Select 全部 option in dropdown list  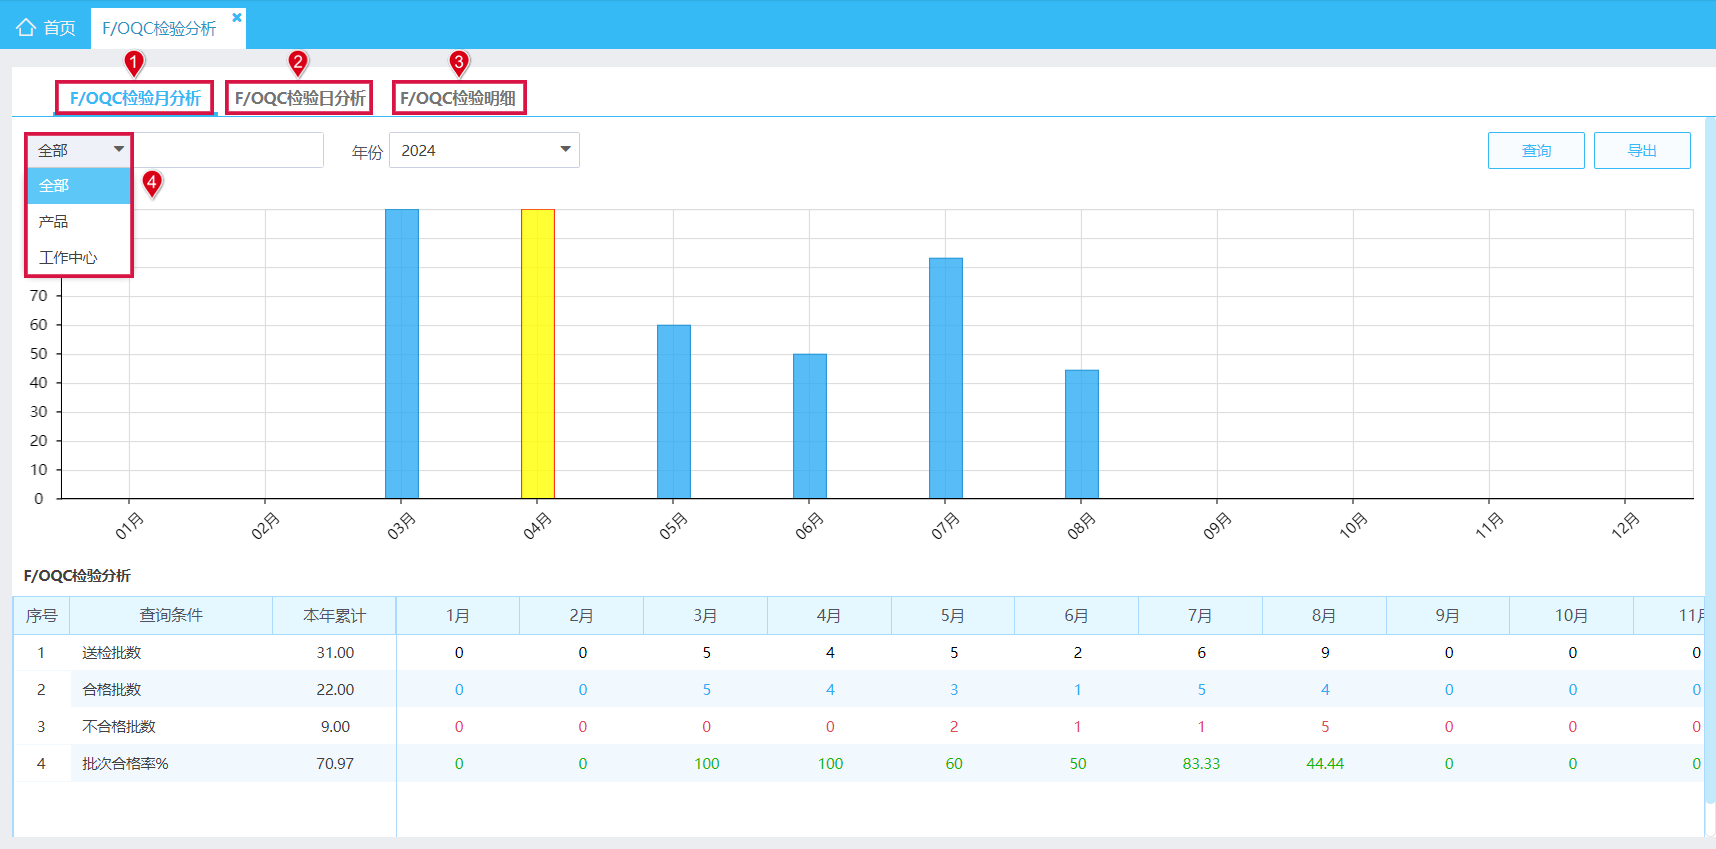click(79, 186)
